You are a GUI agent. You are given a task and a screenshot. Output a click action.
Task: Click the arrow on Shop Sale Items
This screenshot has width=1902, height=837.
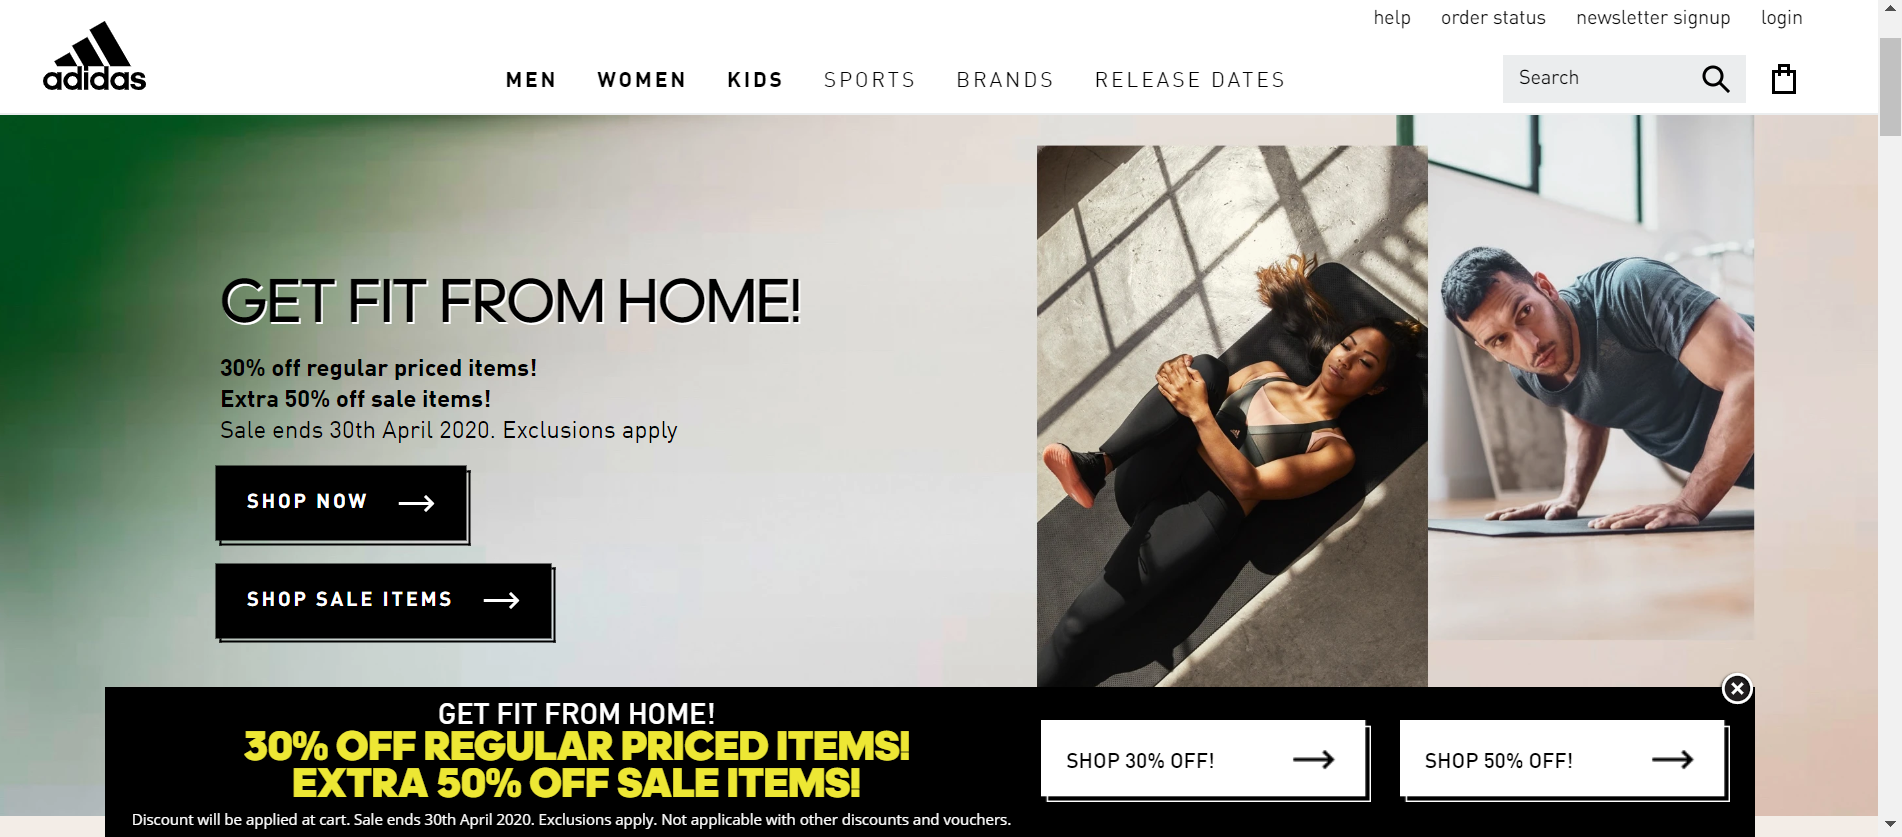coord(501,600)
